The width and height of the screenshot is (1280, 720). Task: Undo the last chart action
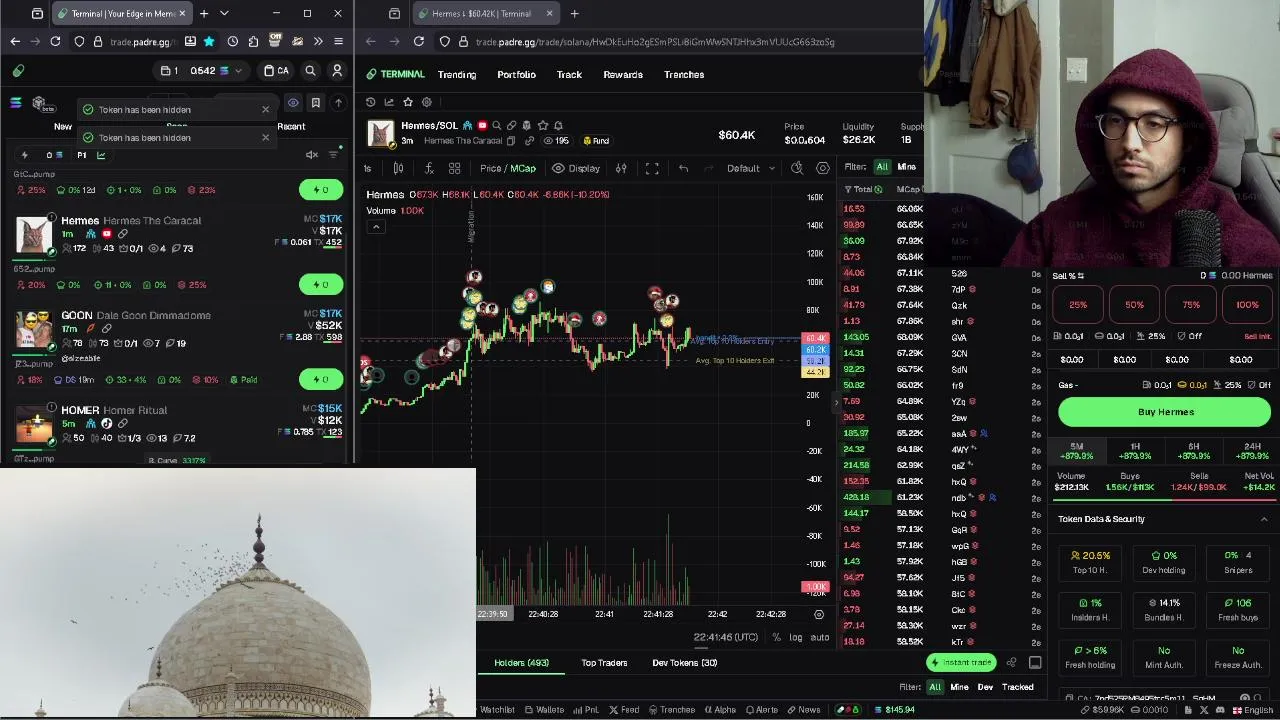683,168
